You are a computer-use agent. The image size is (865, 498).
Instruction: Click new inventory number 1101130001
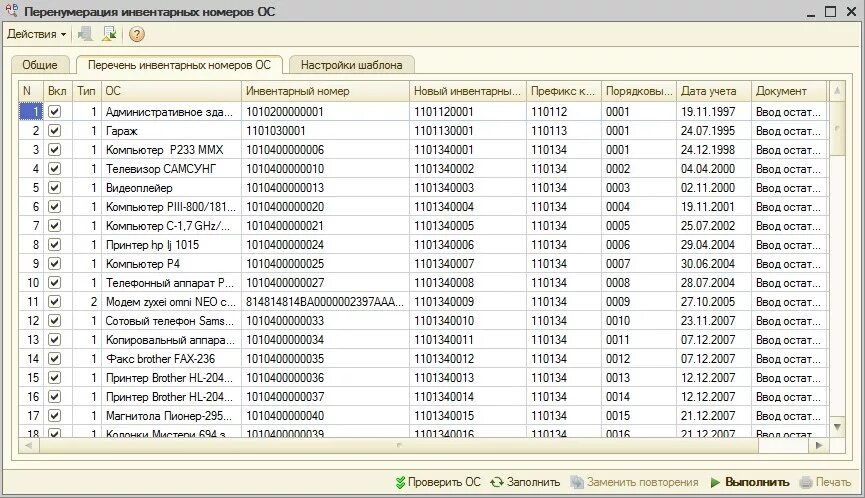(x=468, y=131)
